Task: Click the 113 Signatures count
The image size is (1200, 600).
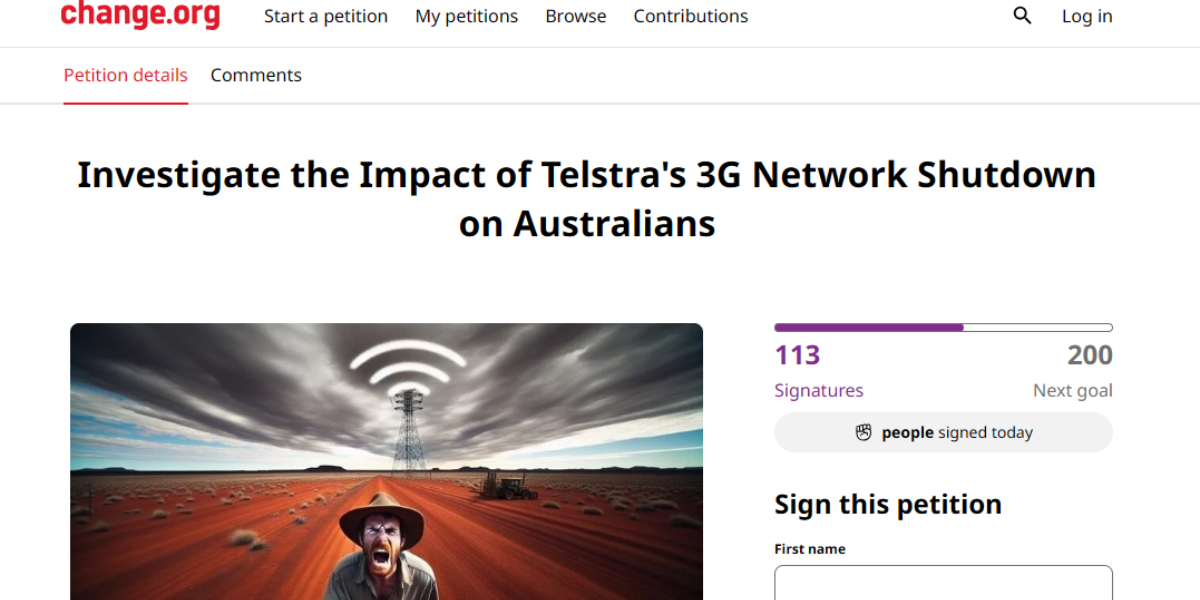Action: click(818, 371)
